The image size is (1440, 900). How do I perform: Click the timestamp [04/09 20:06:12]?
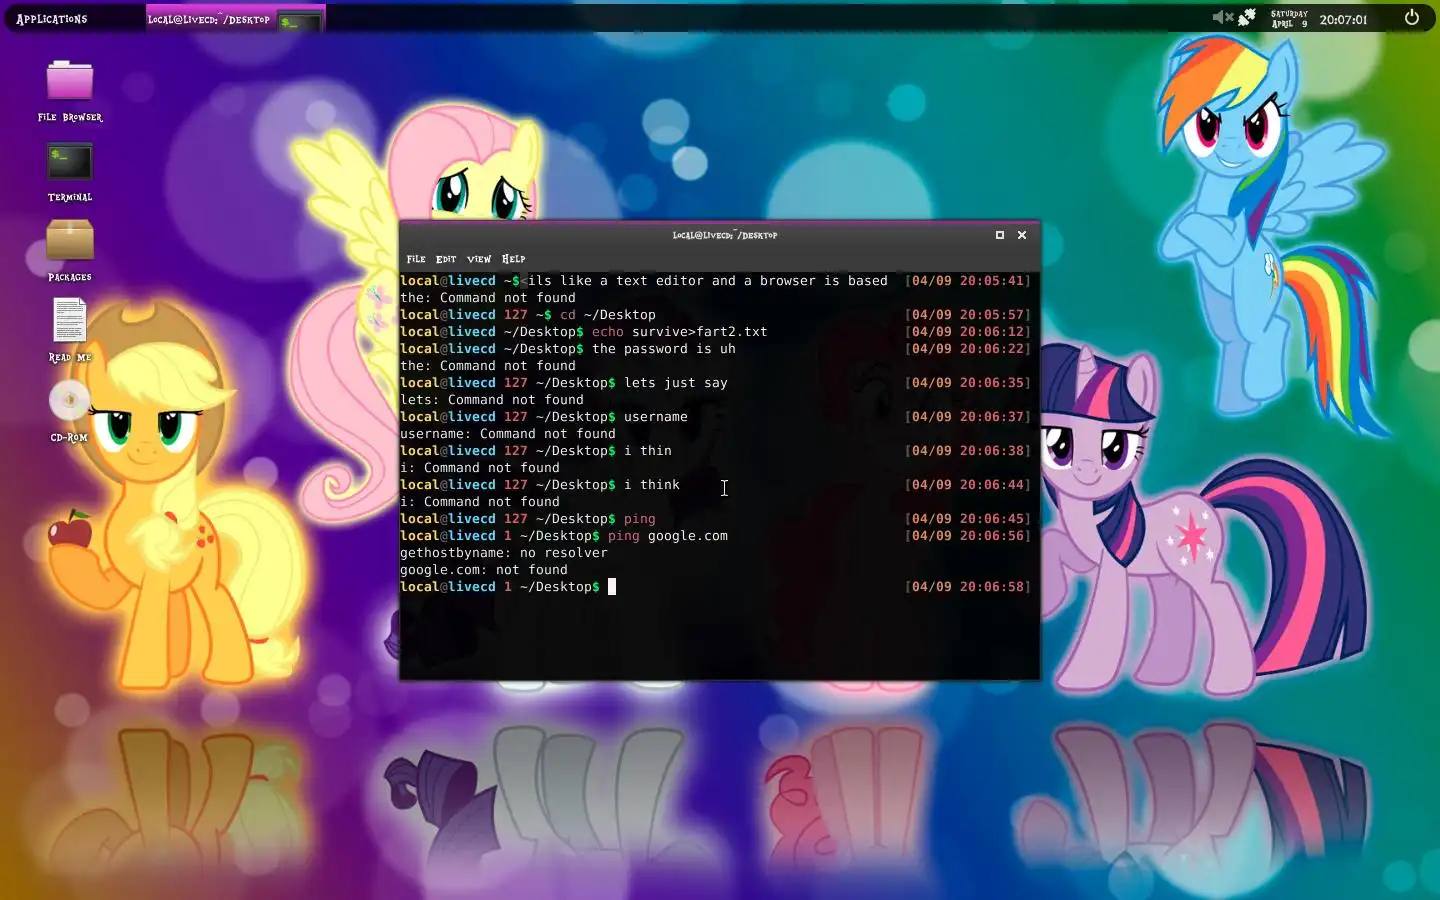tap(968, 332)
